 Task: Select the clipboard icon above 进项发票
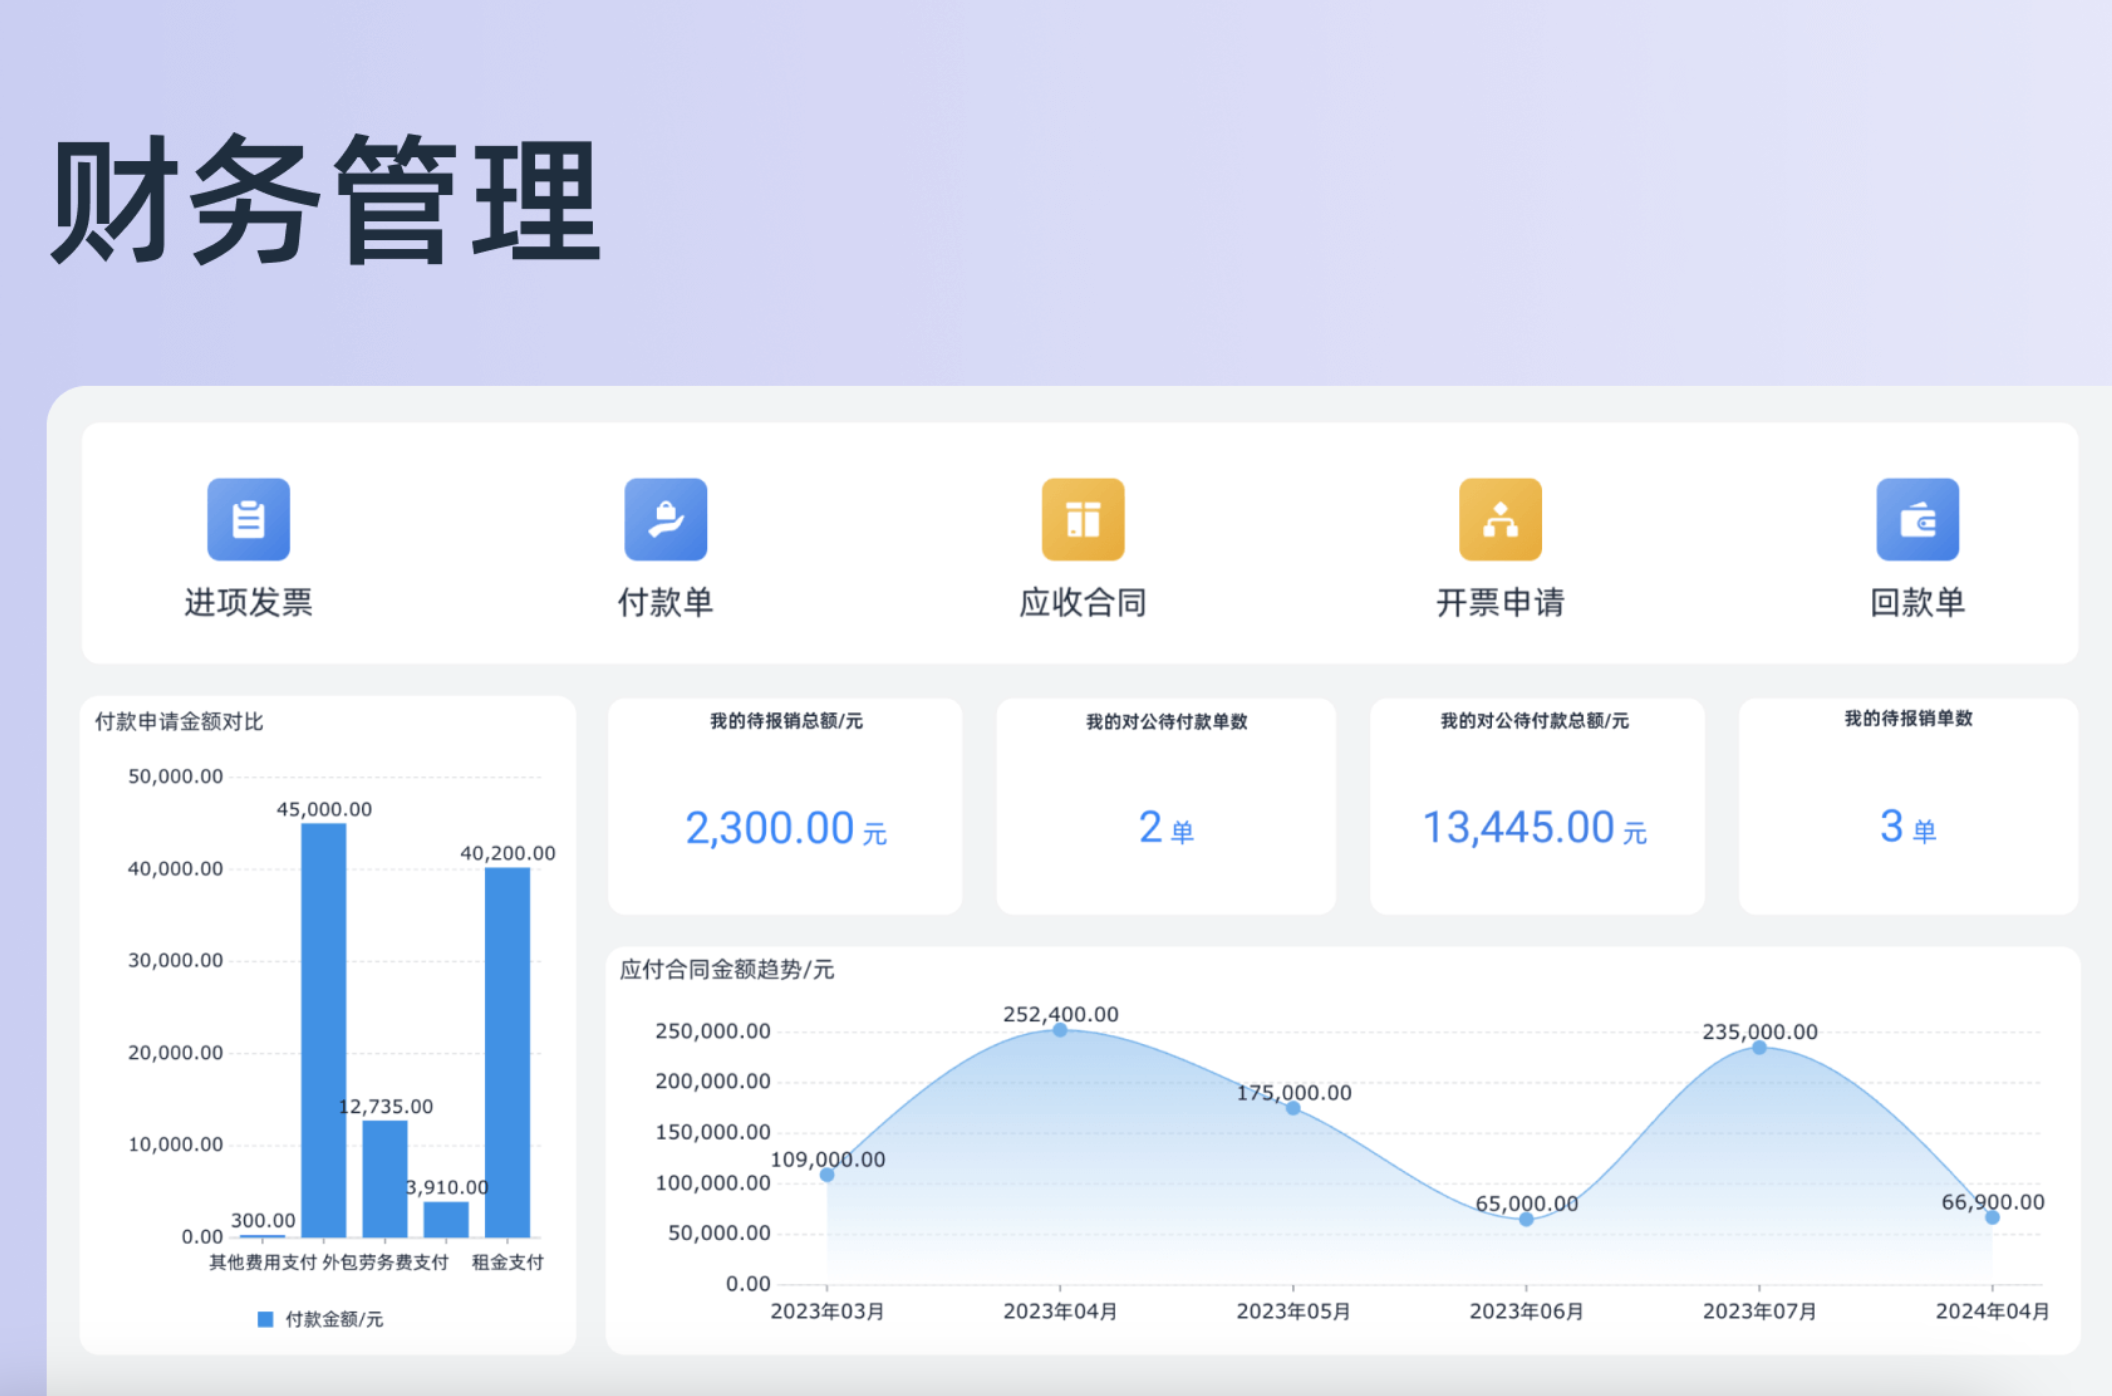click(248, 518)
